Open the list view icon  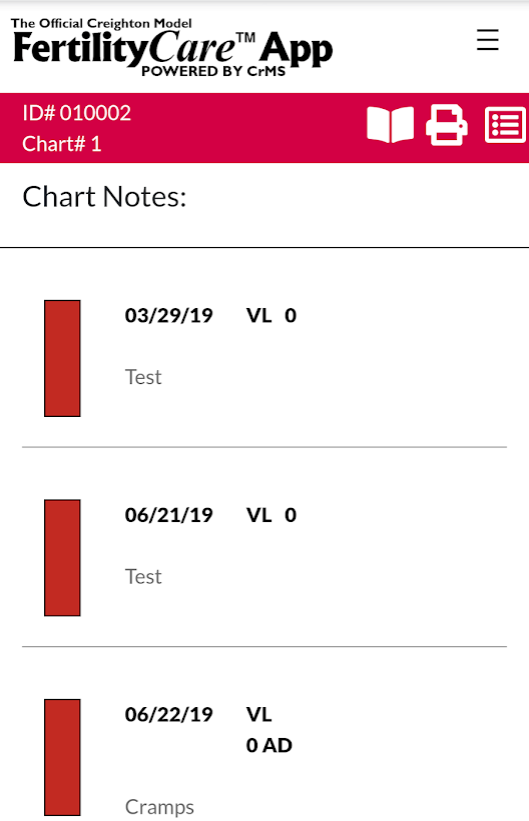pyautogui.click(x=505, y=125)
